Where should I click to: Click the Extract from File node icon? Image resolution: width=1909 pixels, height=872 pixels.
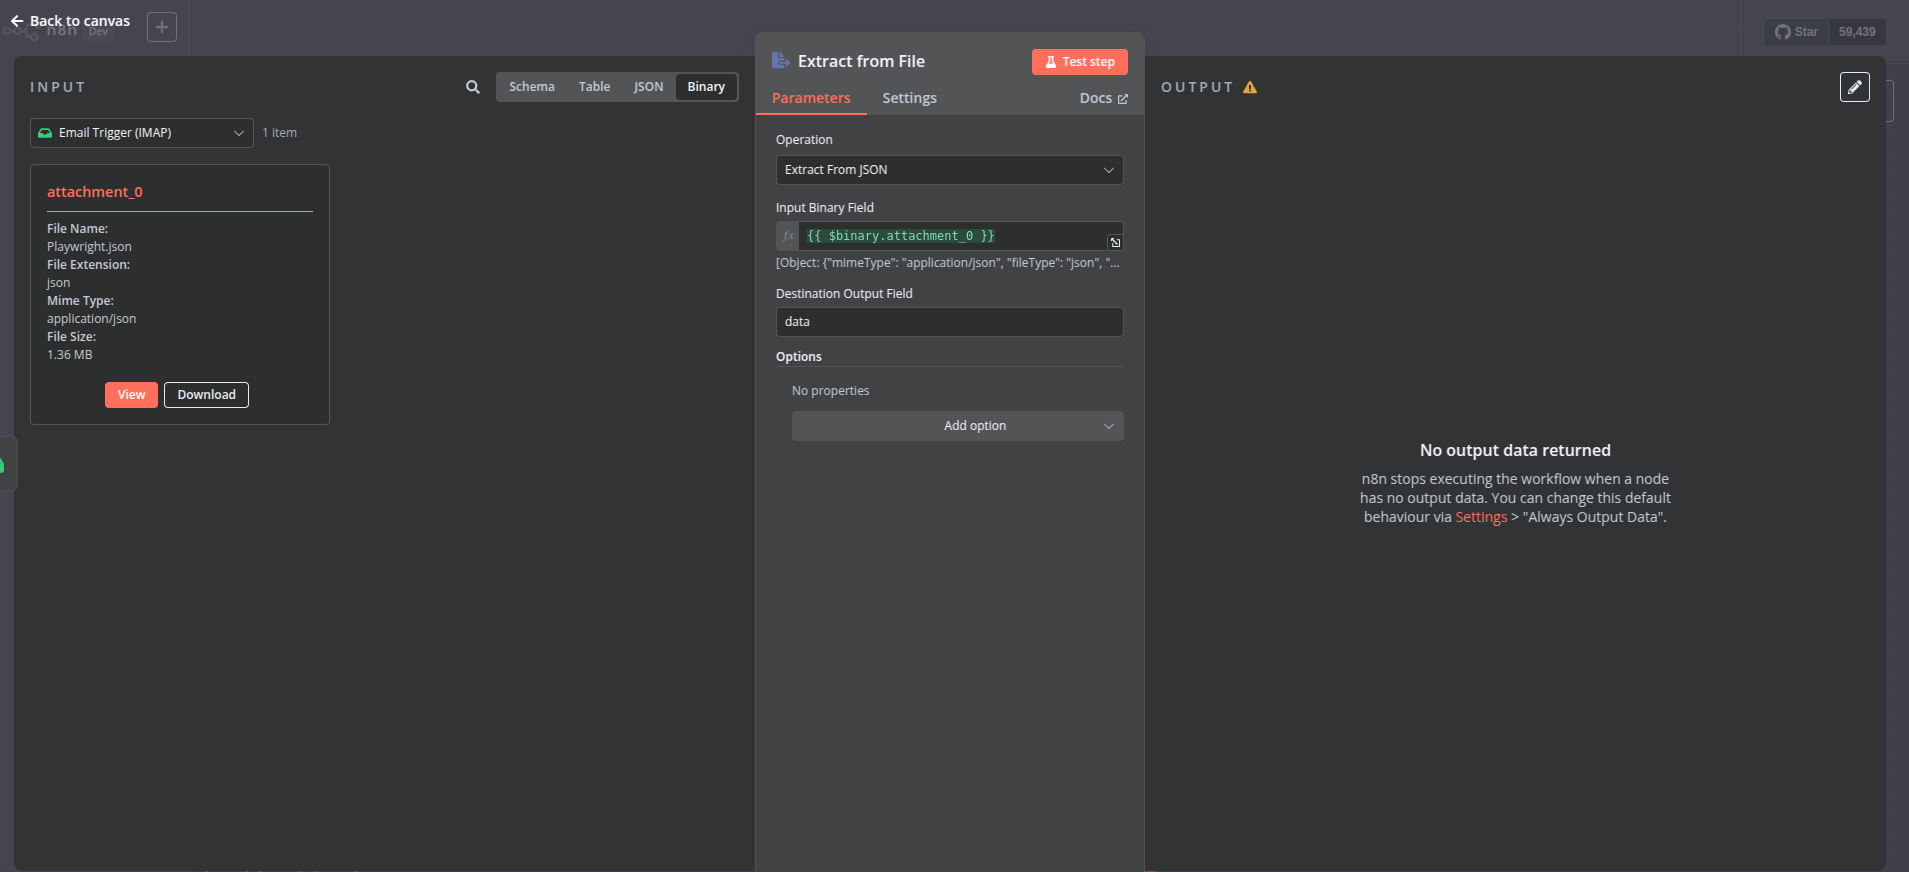(x=781, y=61)
